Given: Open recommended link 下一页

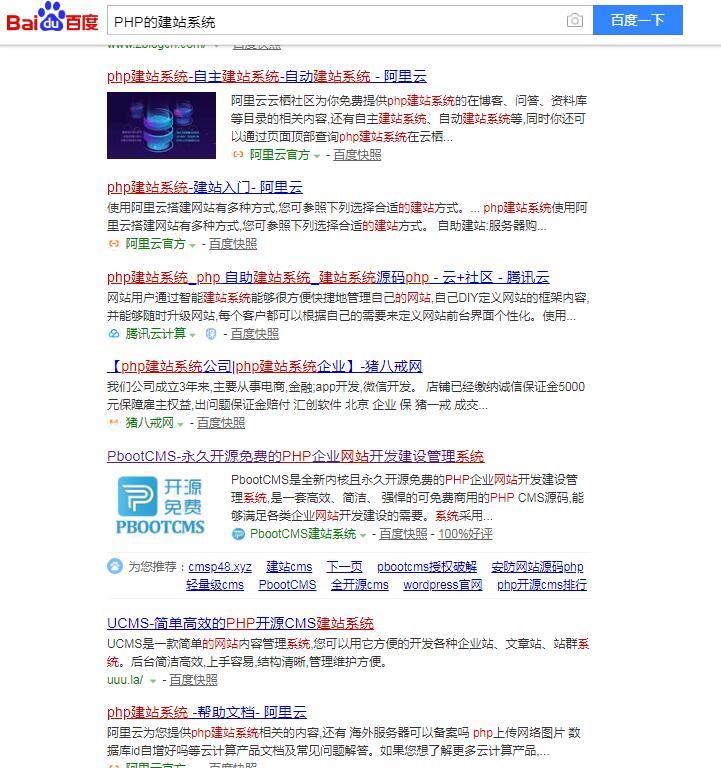Looking at the screenshot, I should tap(344, 567).
